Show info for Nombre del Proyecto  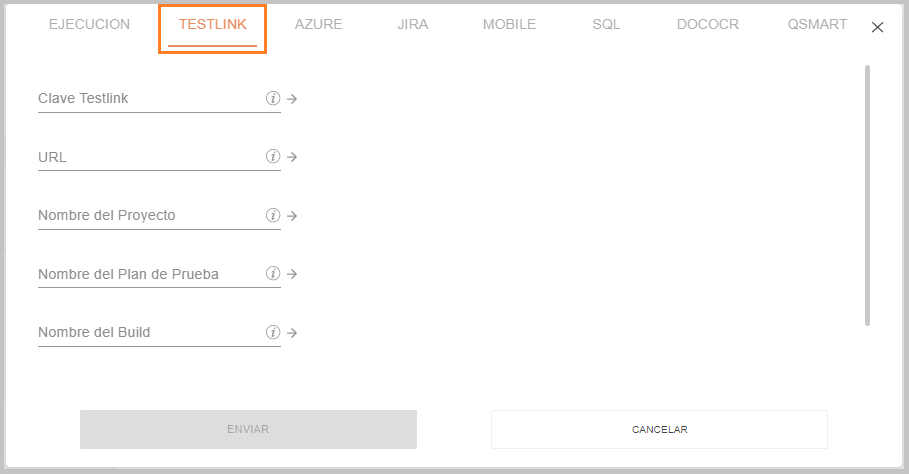[x=273, y=216]
